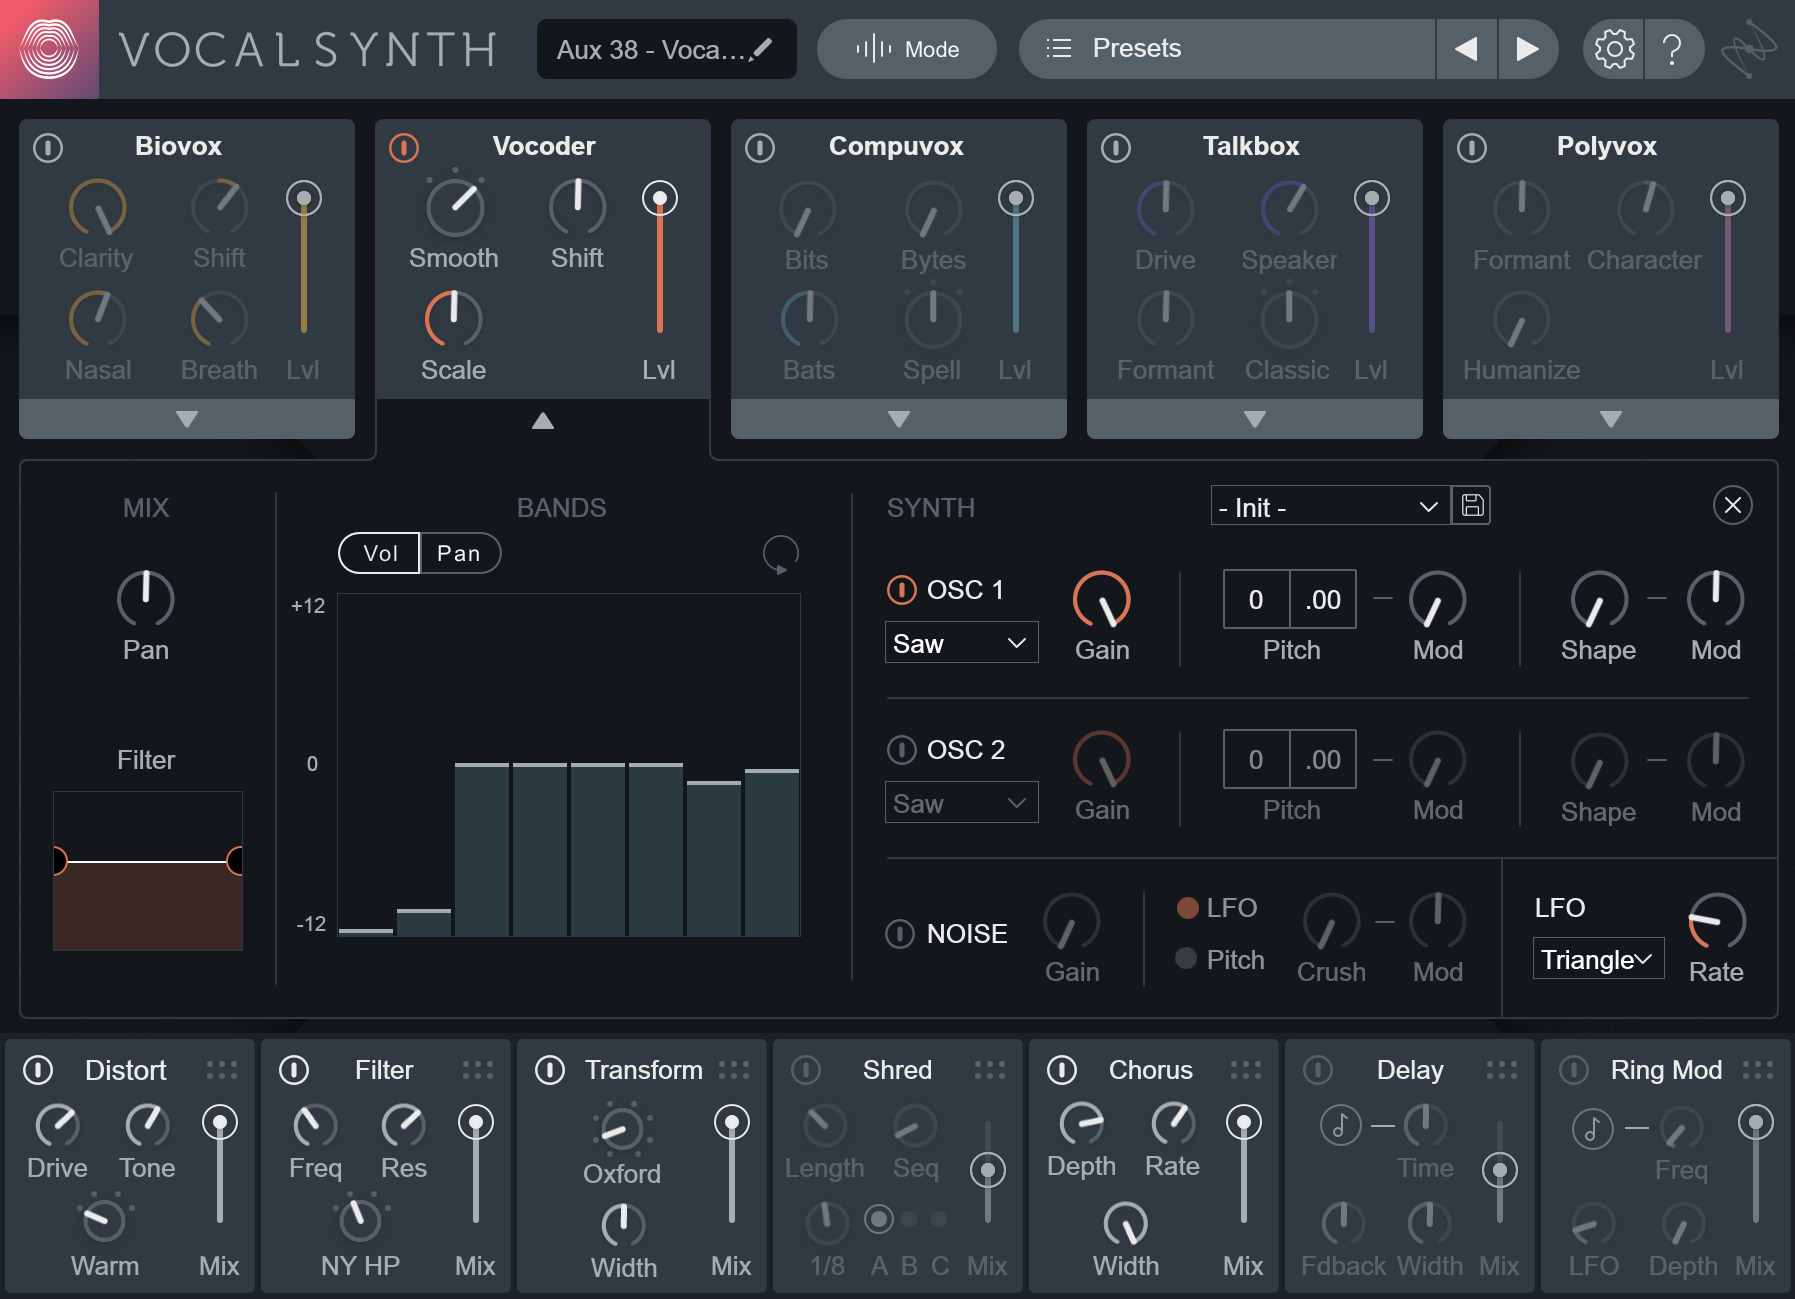Open the Mode button
Viewport: 1795px width, 1299px height.
(x=907, y=49)
